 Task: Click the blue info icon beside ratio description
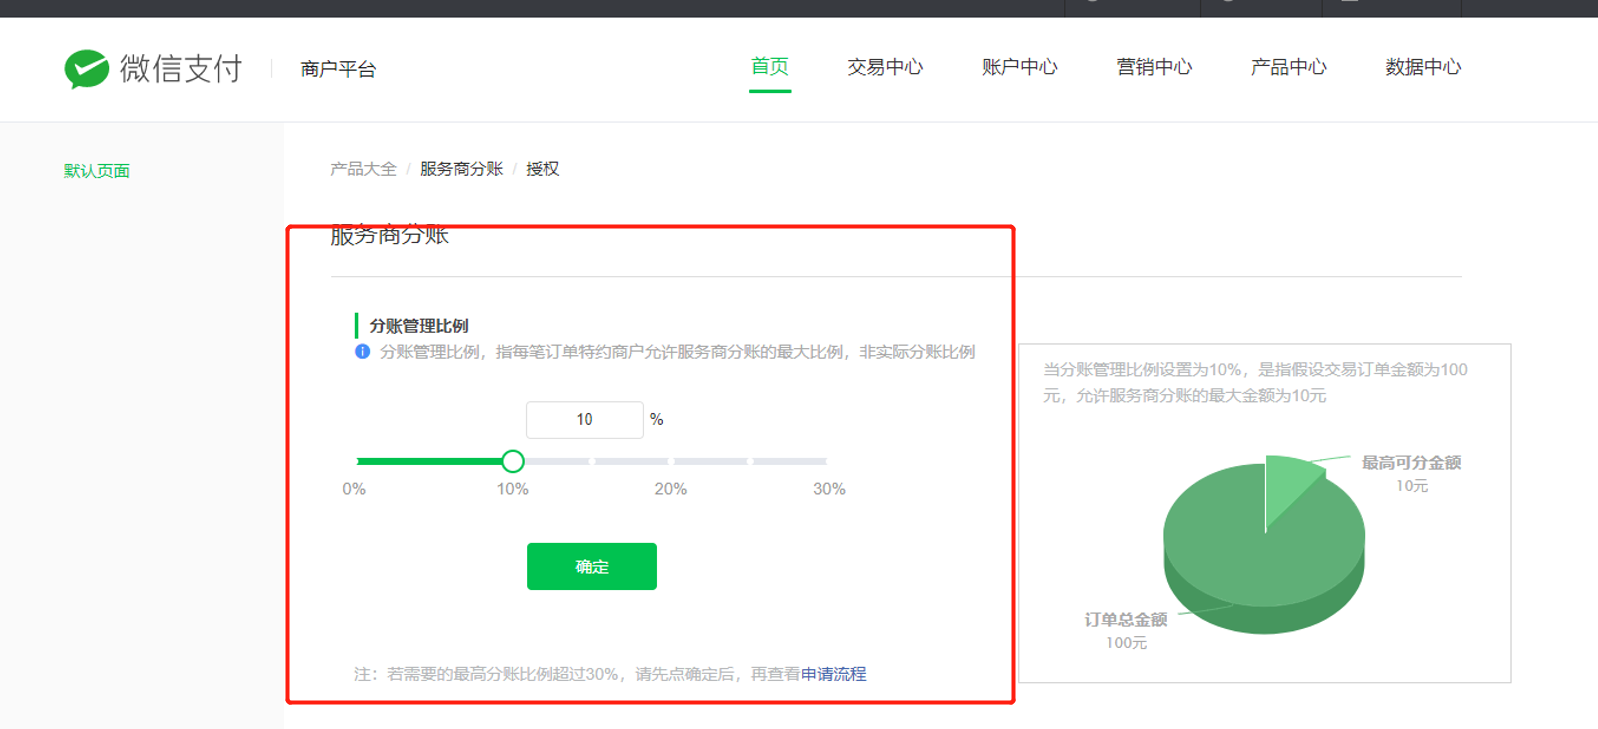pyautogui.click(x=362, y=352)
